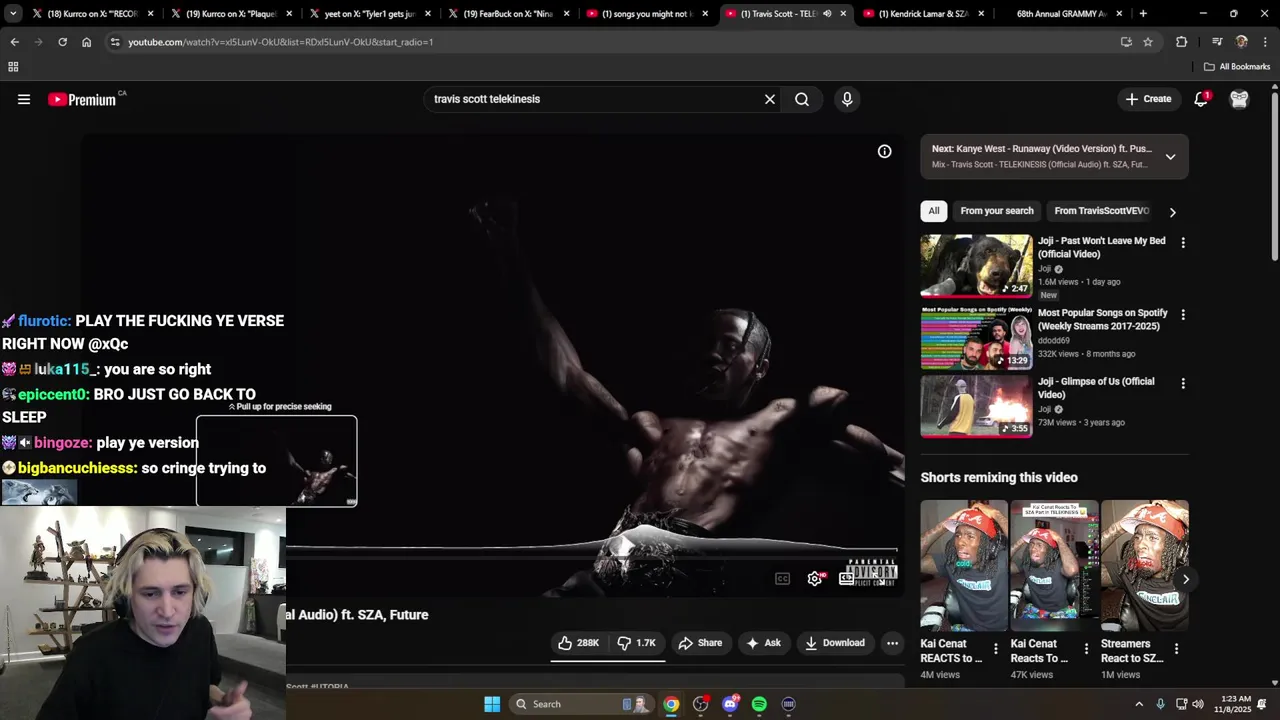This screenshot has height=720, width=1280.
Task: Bookmark this page with the star
Action: pyautogui.click(x=1148, y=42)
